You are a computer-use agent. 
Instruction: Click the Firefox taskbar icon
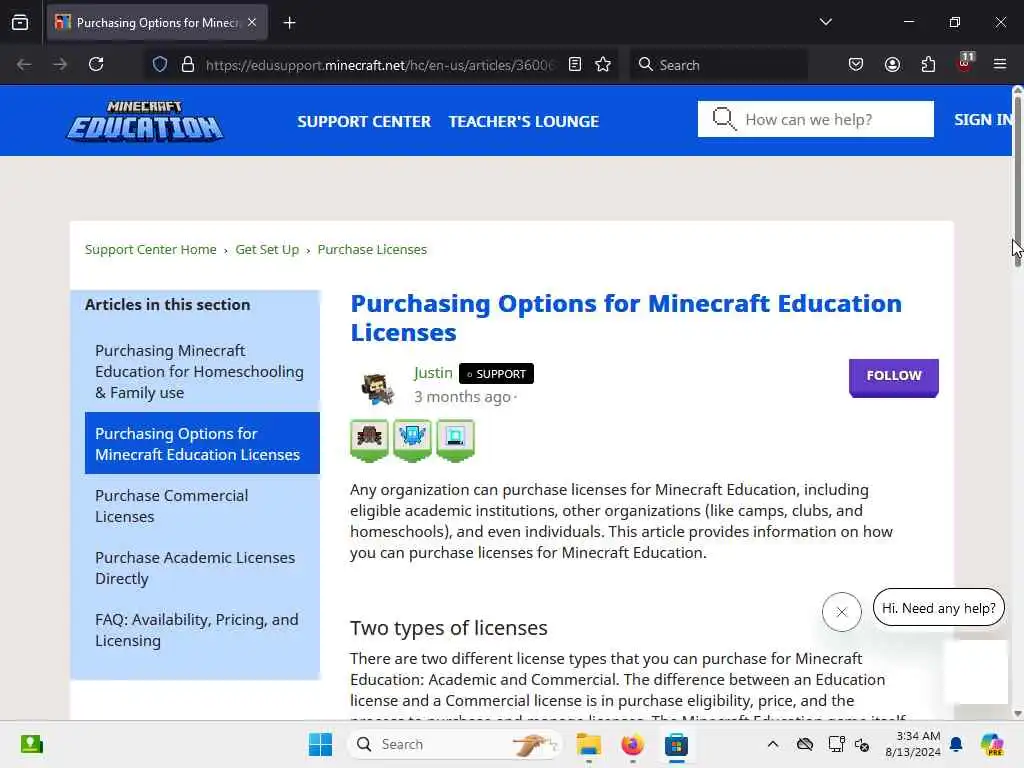[632, 744]
